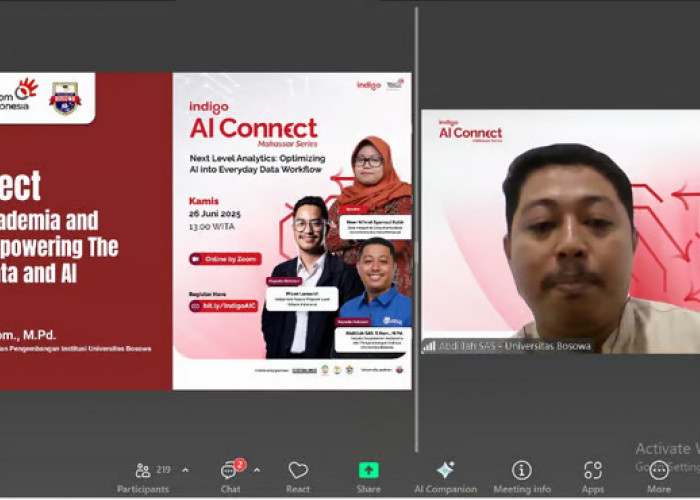The image size is (700, 500).
Task: Click the AI Connect poster title
Action: click(x=254, y=129)
